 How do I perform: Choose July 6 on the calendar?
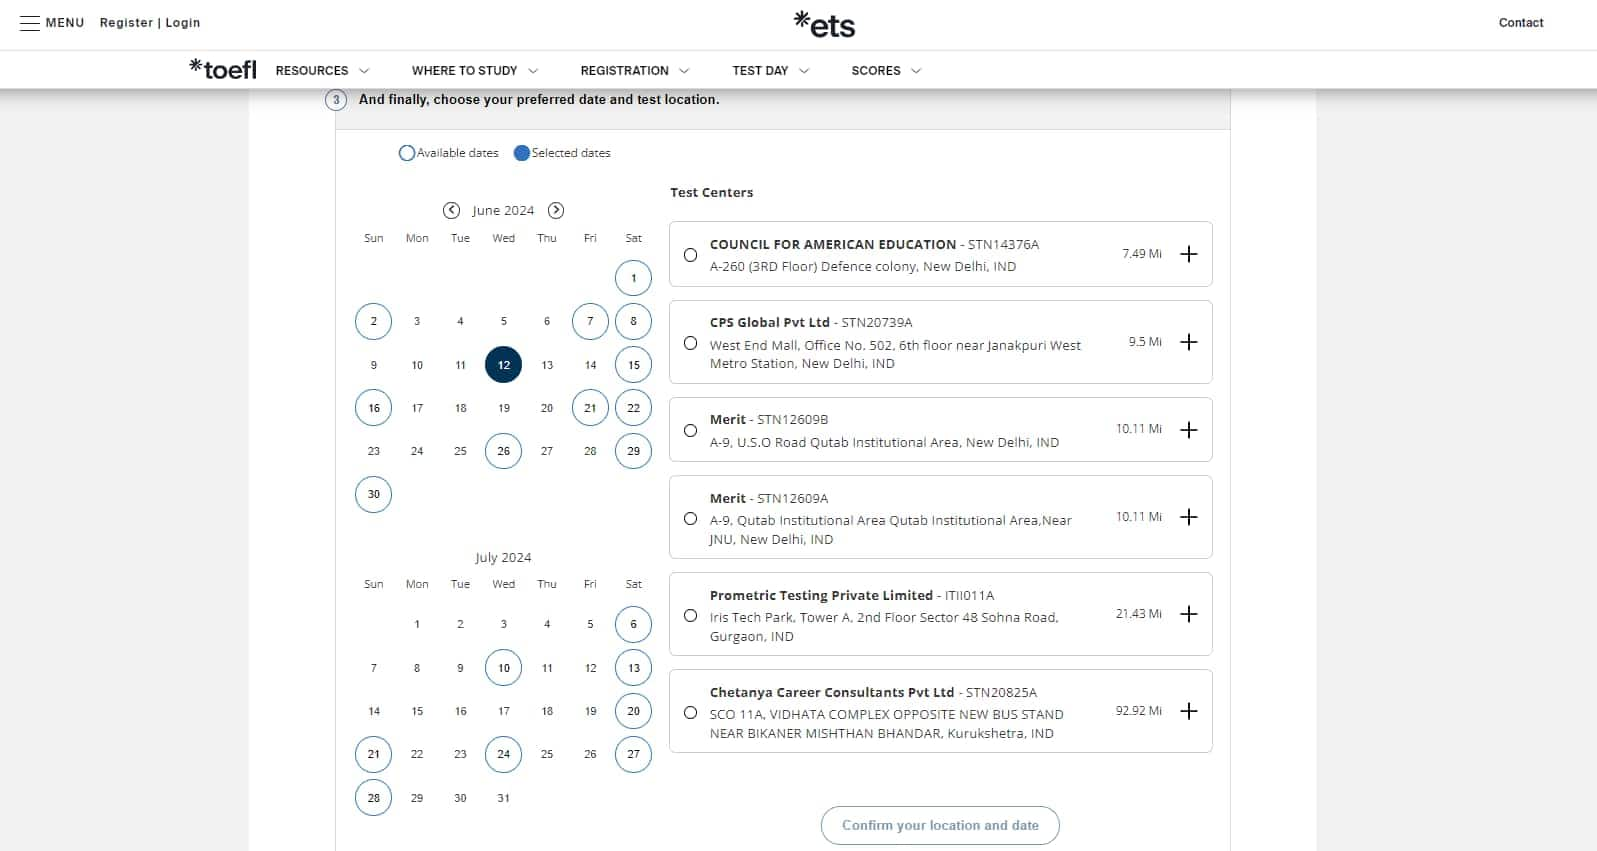(633, 624)
